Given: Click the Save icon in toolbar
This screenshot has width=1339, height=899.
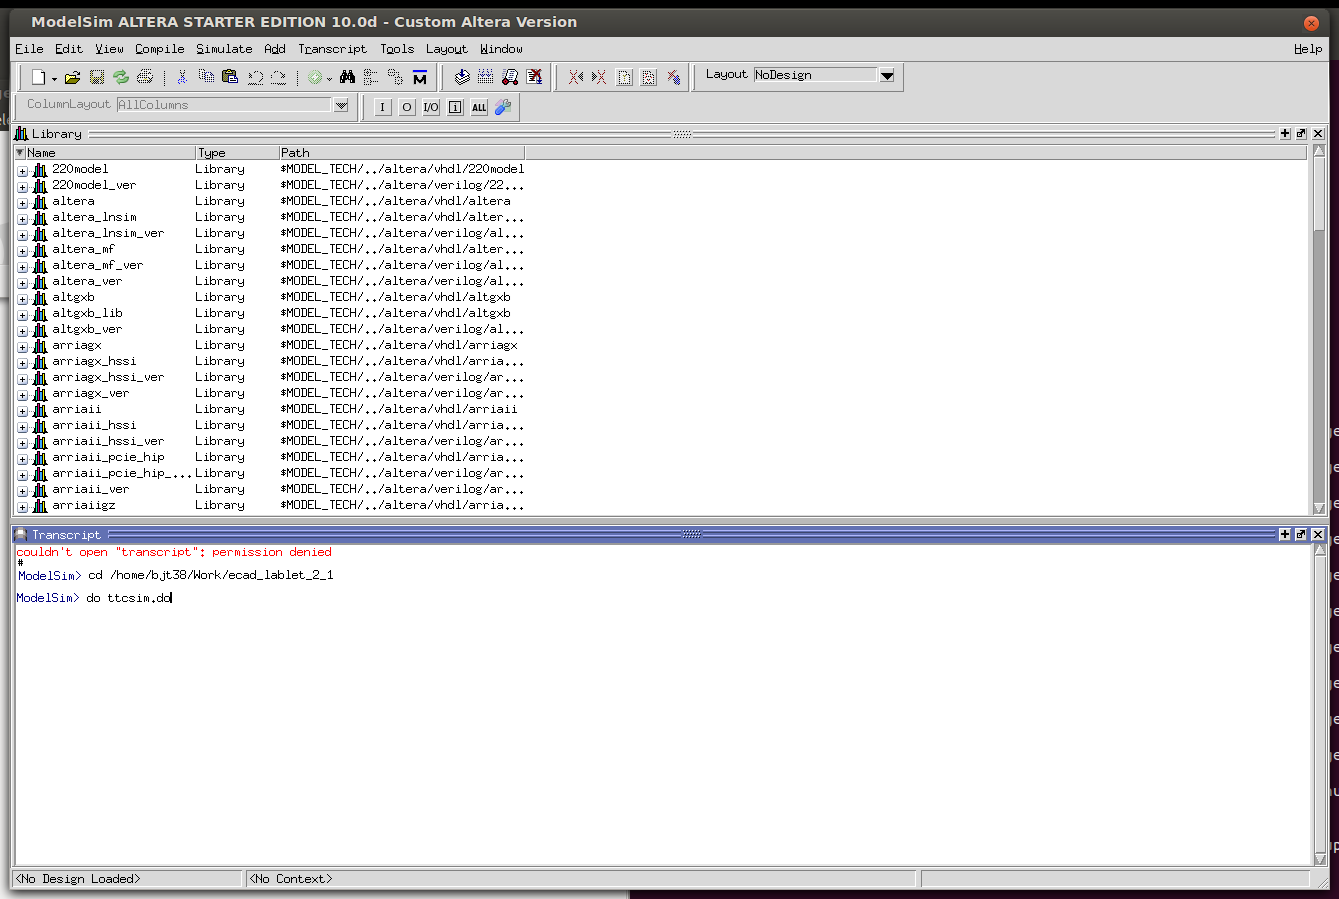Looking at the screenshot, I should click(x=97, y=77).
